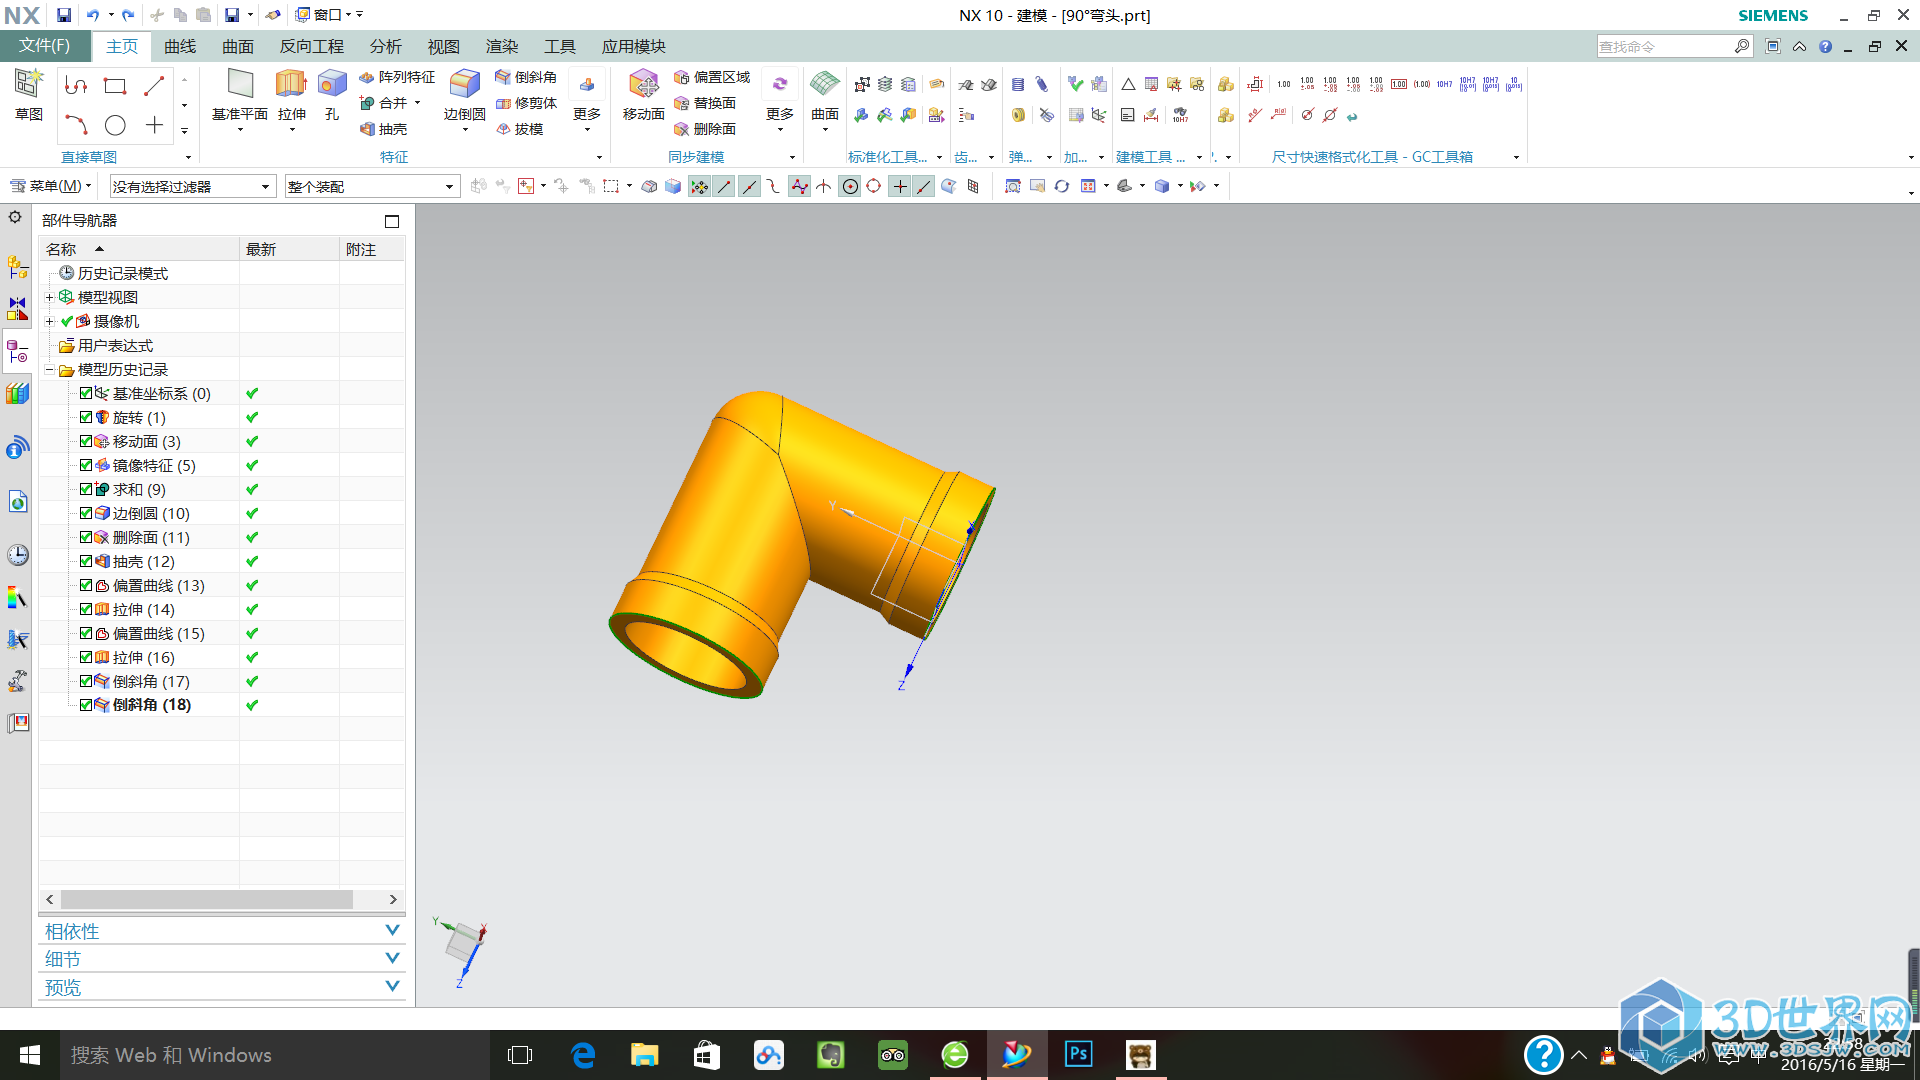1920x1080 pixels.
Task: Expand the 相依性 panel
Action: click(x=222, y=931)
